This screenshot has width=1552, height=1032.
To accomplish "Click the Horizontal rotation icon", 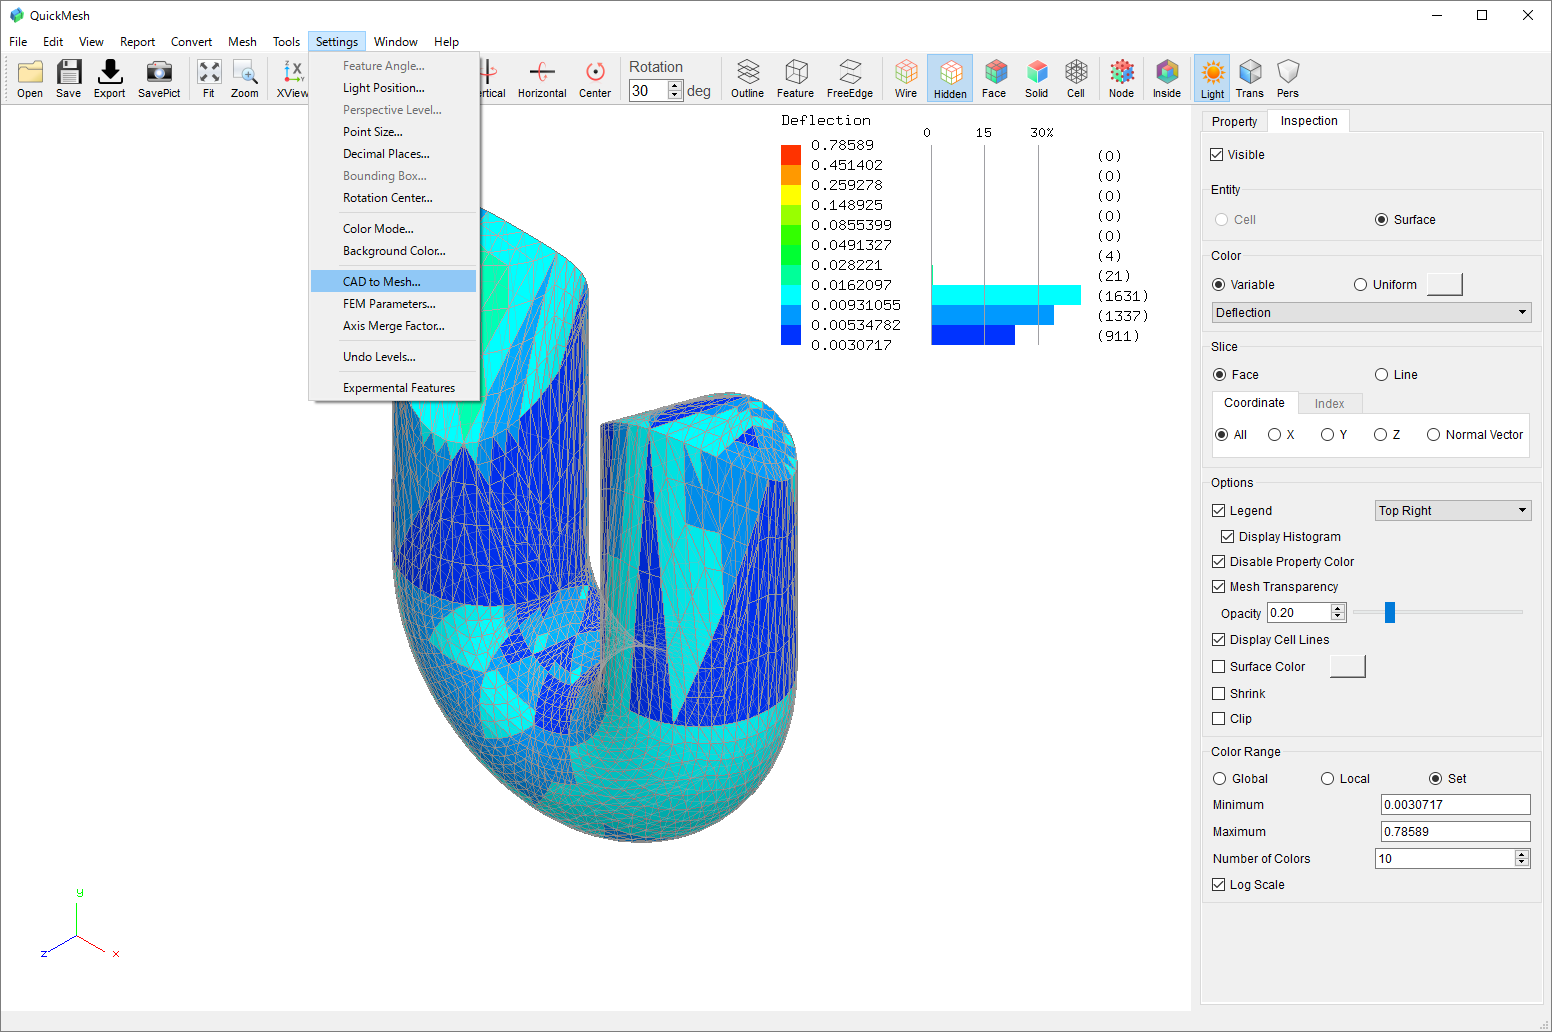I will (x=542, y=78).
